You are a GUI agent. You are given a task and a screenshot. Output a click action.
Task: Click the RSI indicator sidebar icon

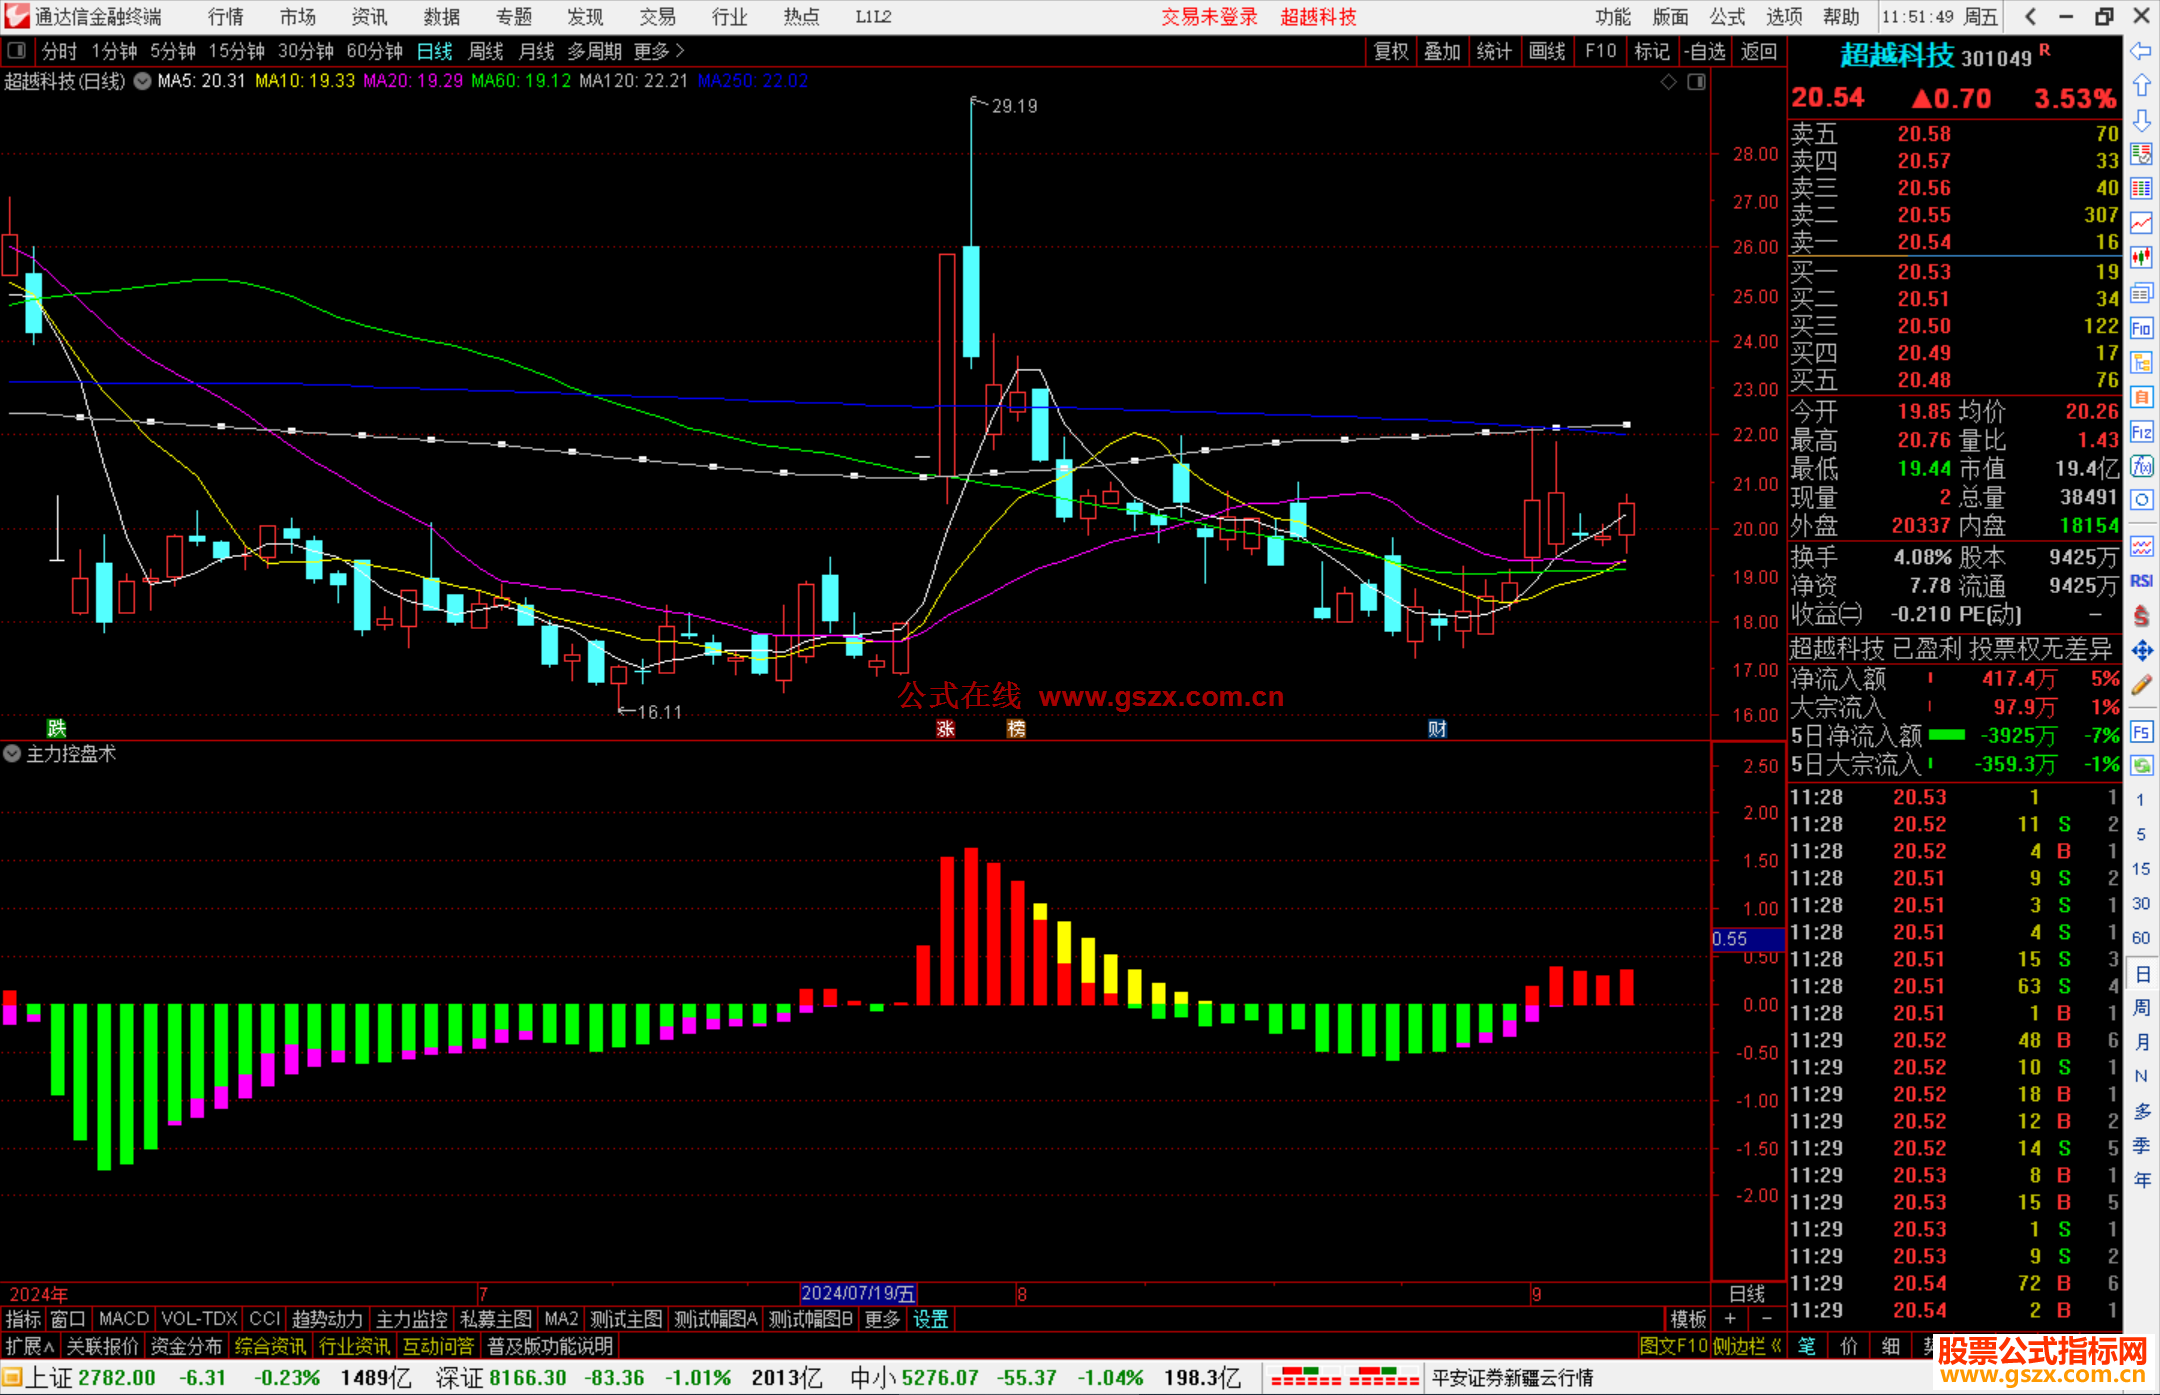[x=2141, y=581]
